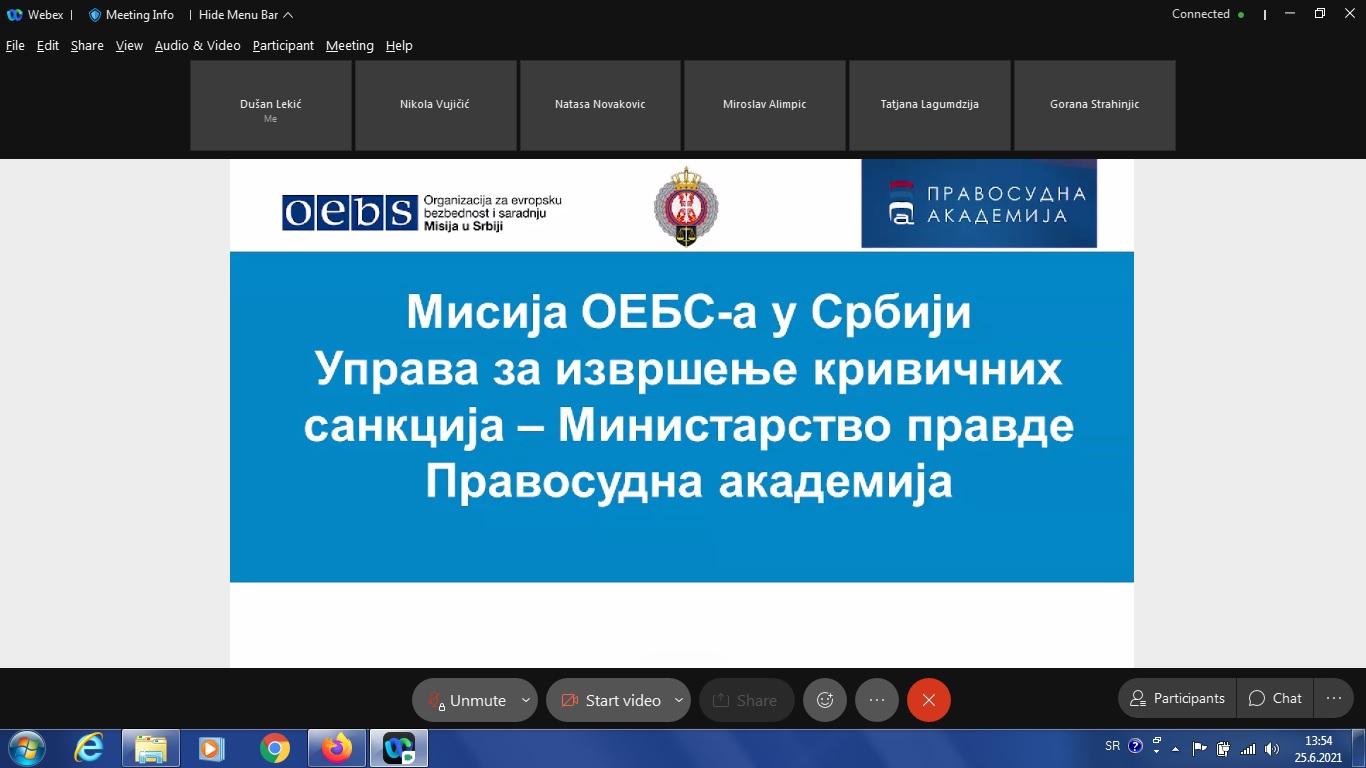Click the Meeting Info button
The height and width of the screenshot is (768, 1366).
click(131, 15)
